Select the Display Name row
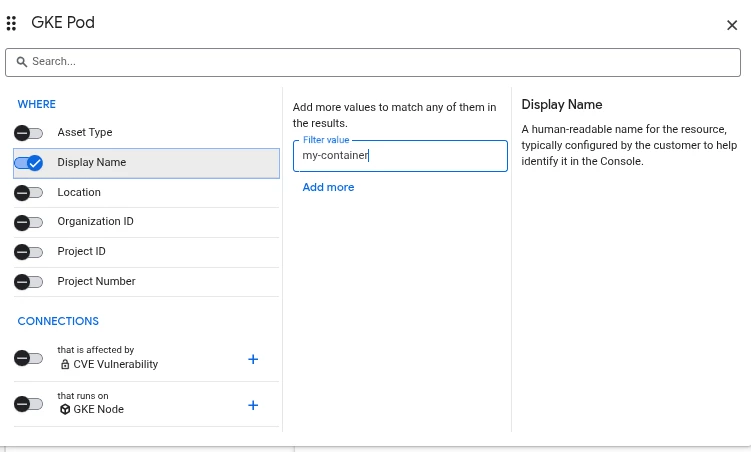751x452 pixels. (x=147, y=163)
